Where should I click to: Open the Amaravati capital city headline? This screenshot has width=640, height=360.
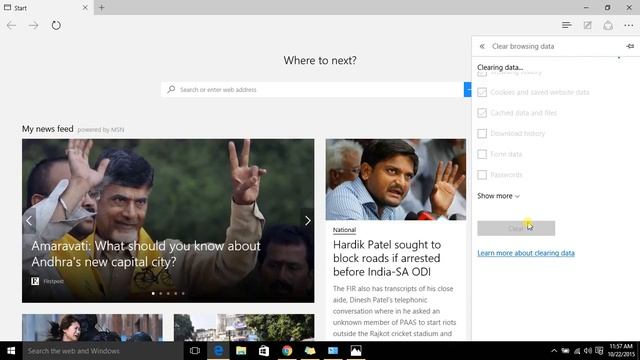click(x=146, y=253)
